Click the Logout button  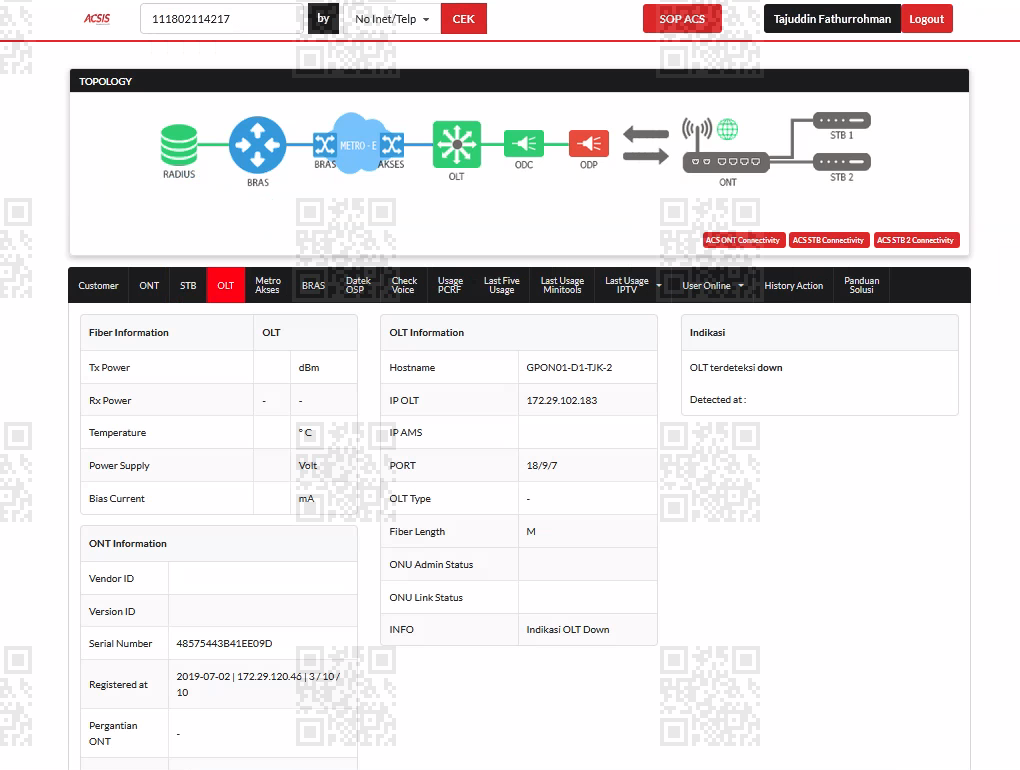point(926,19)
